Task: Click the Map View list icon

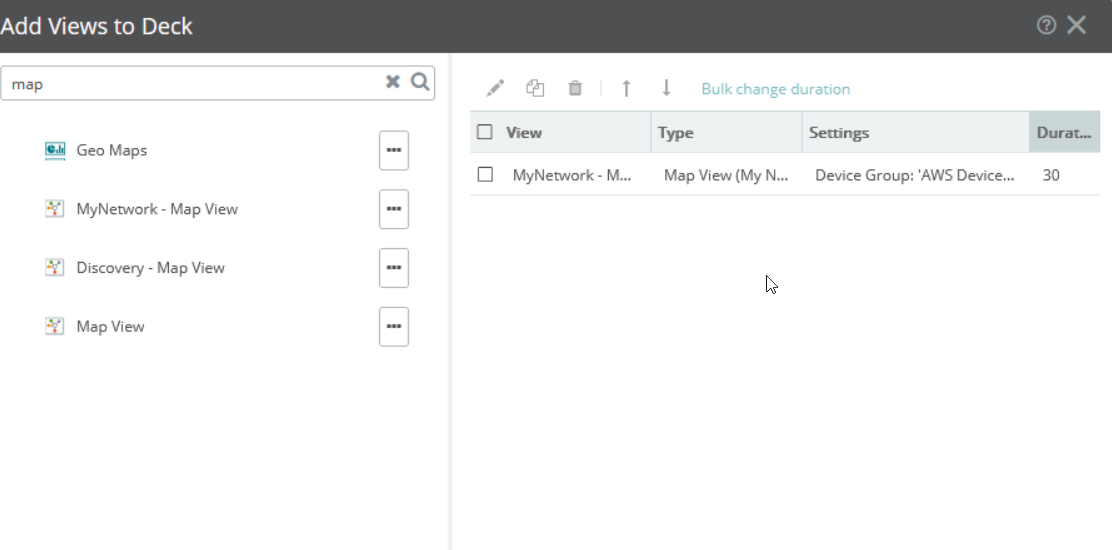Action: (x=55, y=327)
